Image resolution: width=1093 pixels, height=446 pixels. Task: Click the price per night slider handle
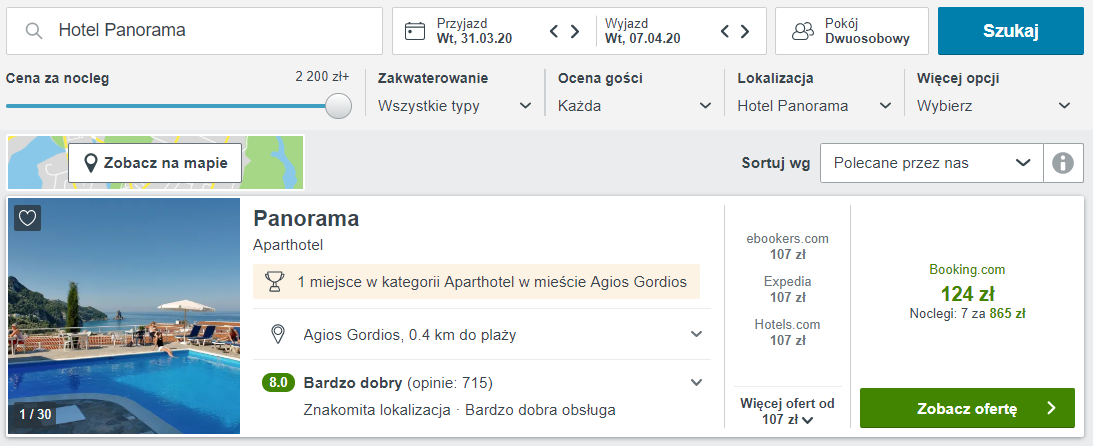point(339,106)
